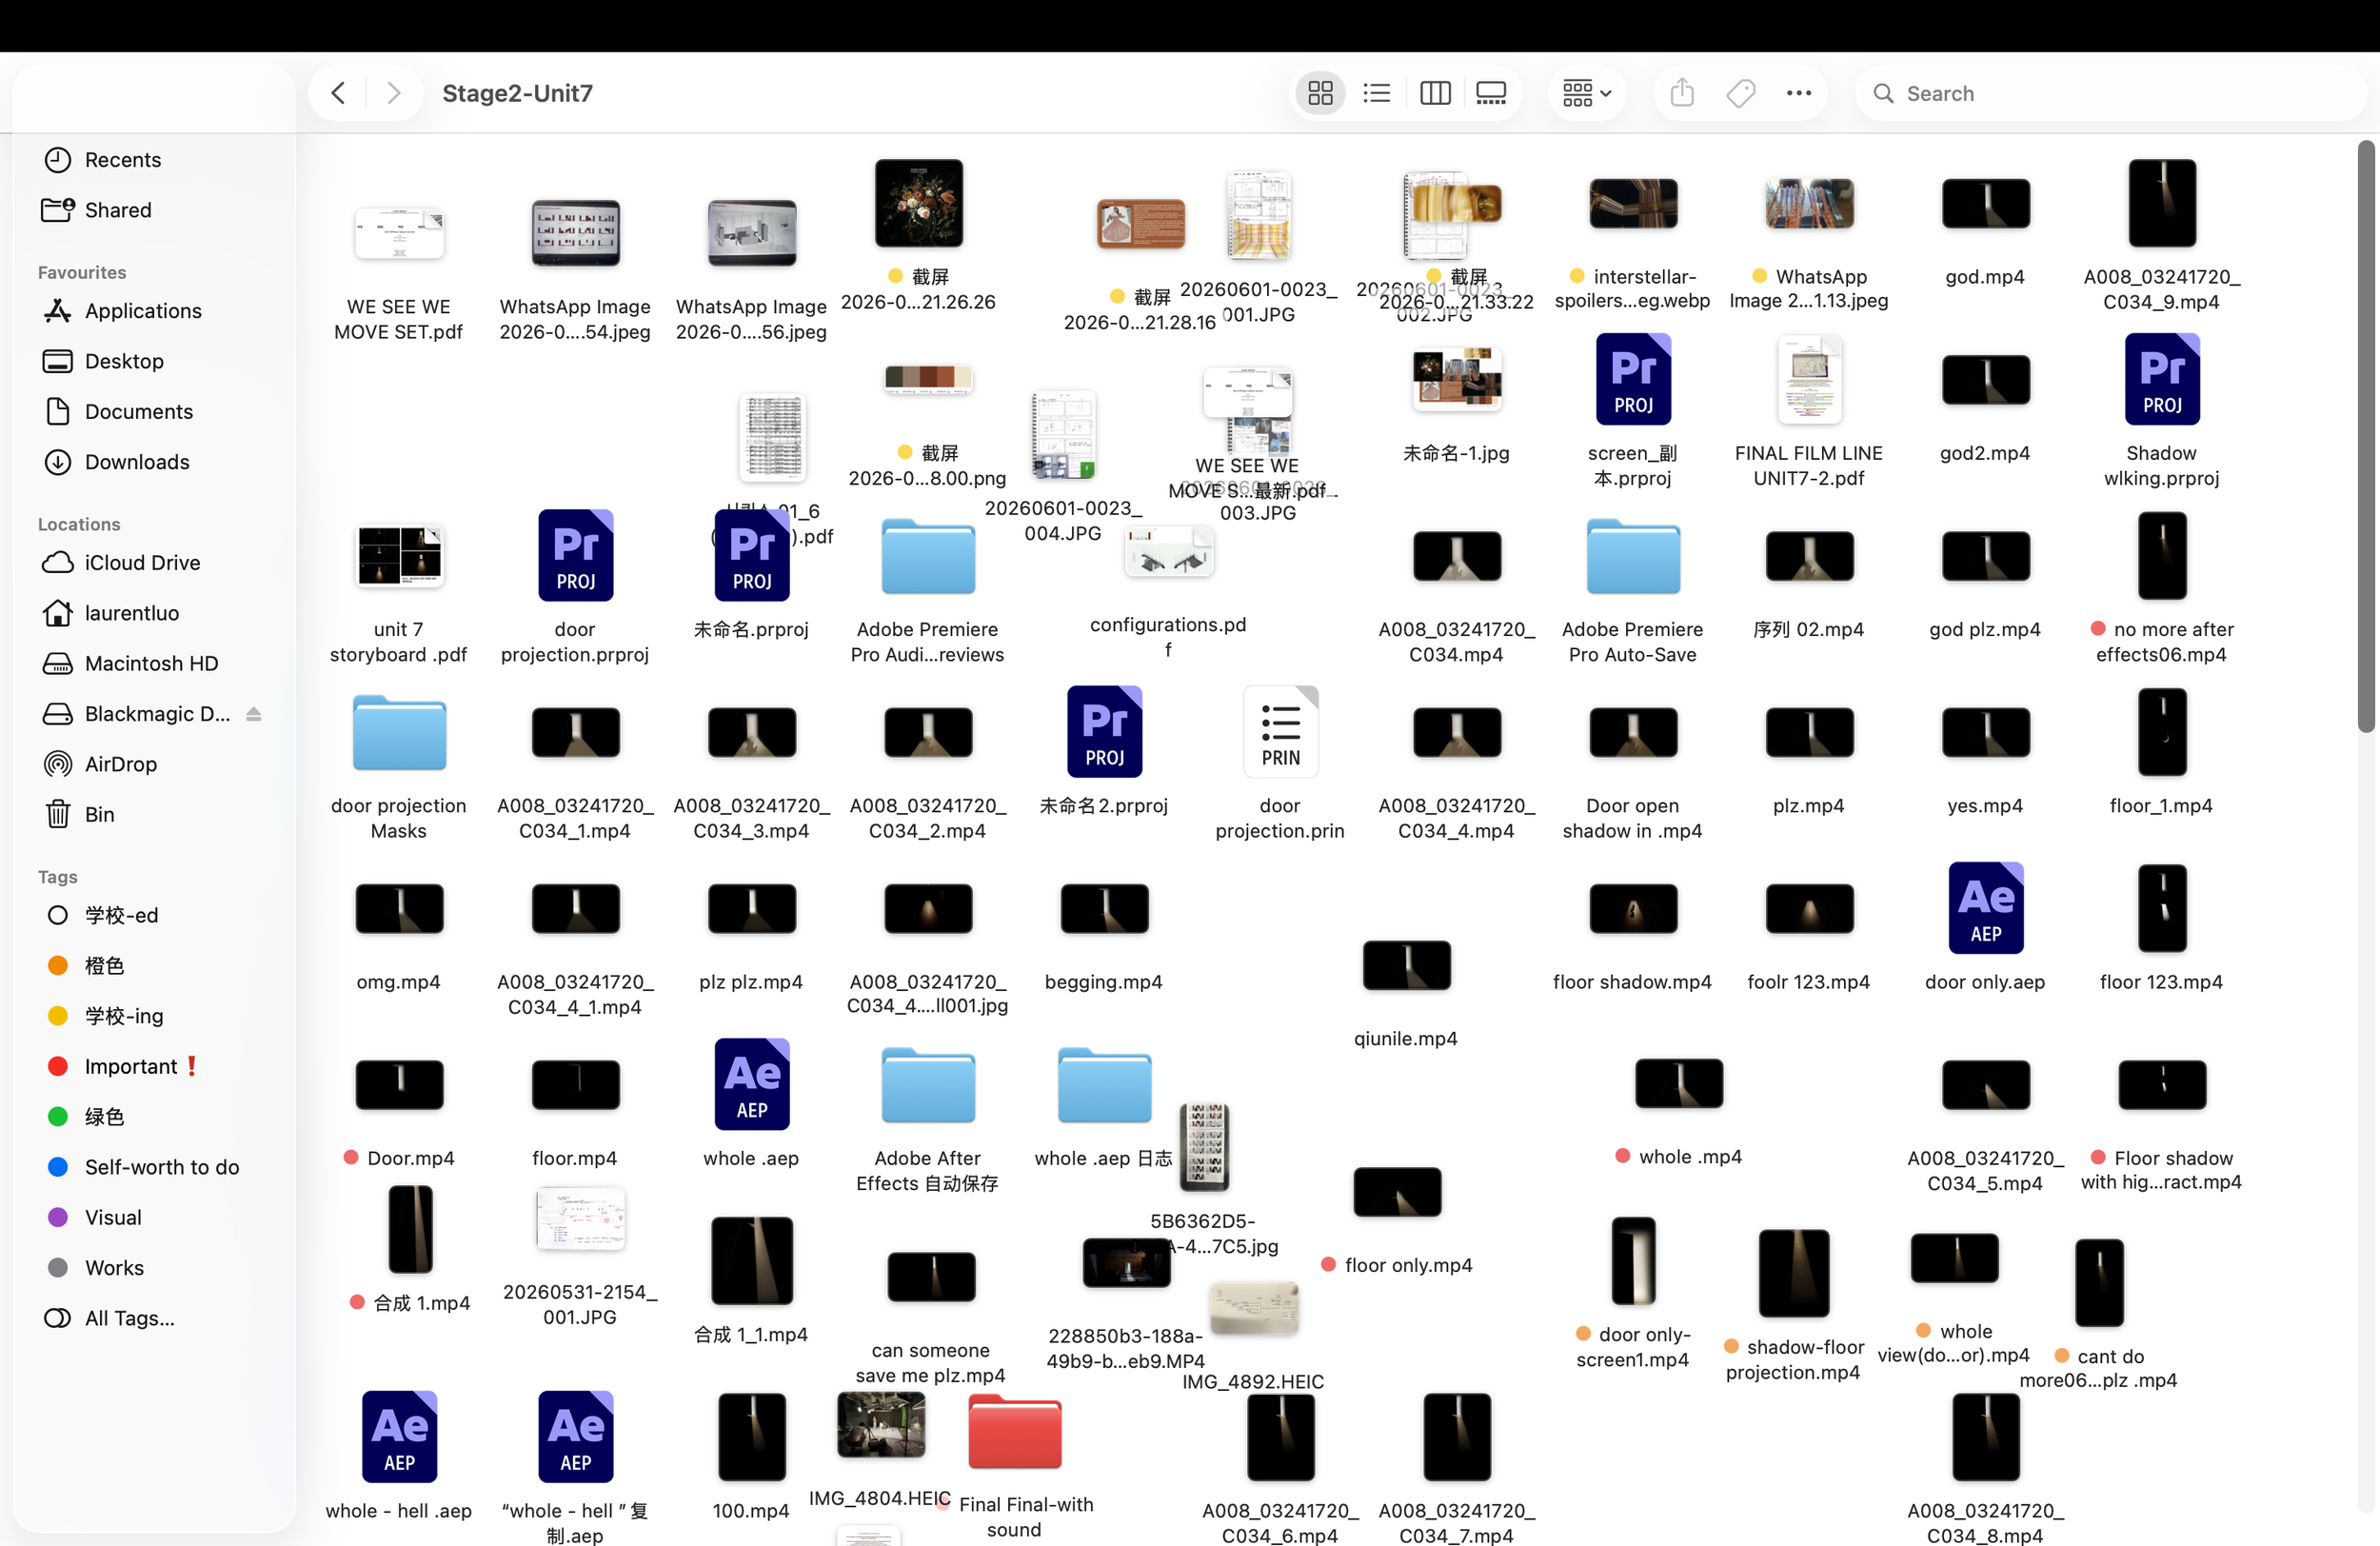Select the Adobe Premiere Pro Auto-Save folder
The width and height of the screenshot is (2380, 1546).
(1633, 556)
